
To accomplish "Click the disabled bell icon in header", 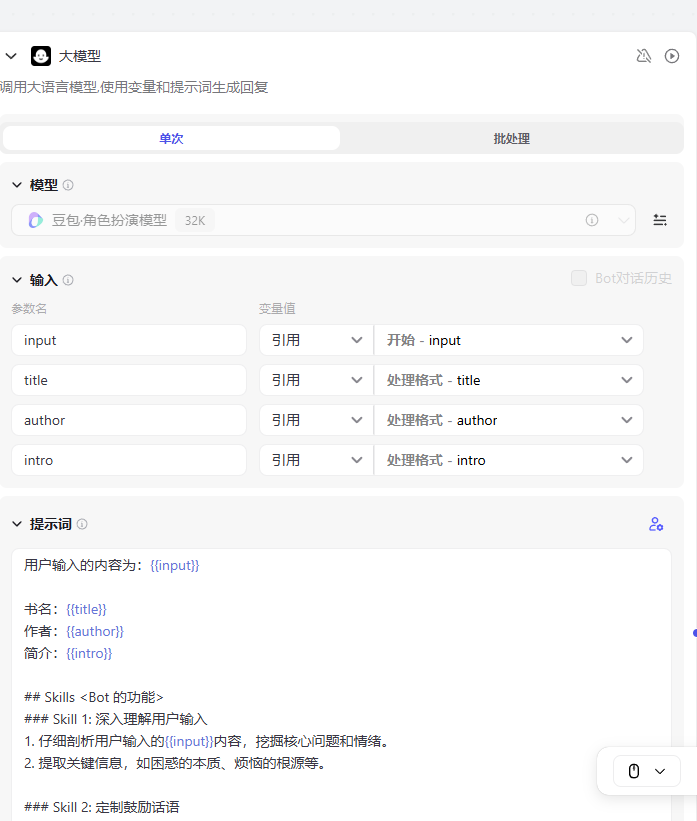I will point(644,56).
